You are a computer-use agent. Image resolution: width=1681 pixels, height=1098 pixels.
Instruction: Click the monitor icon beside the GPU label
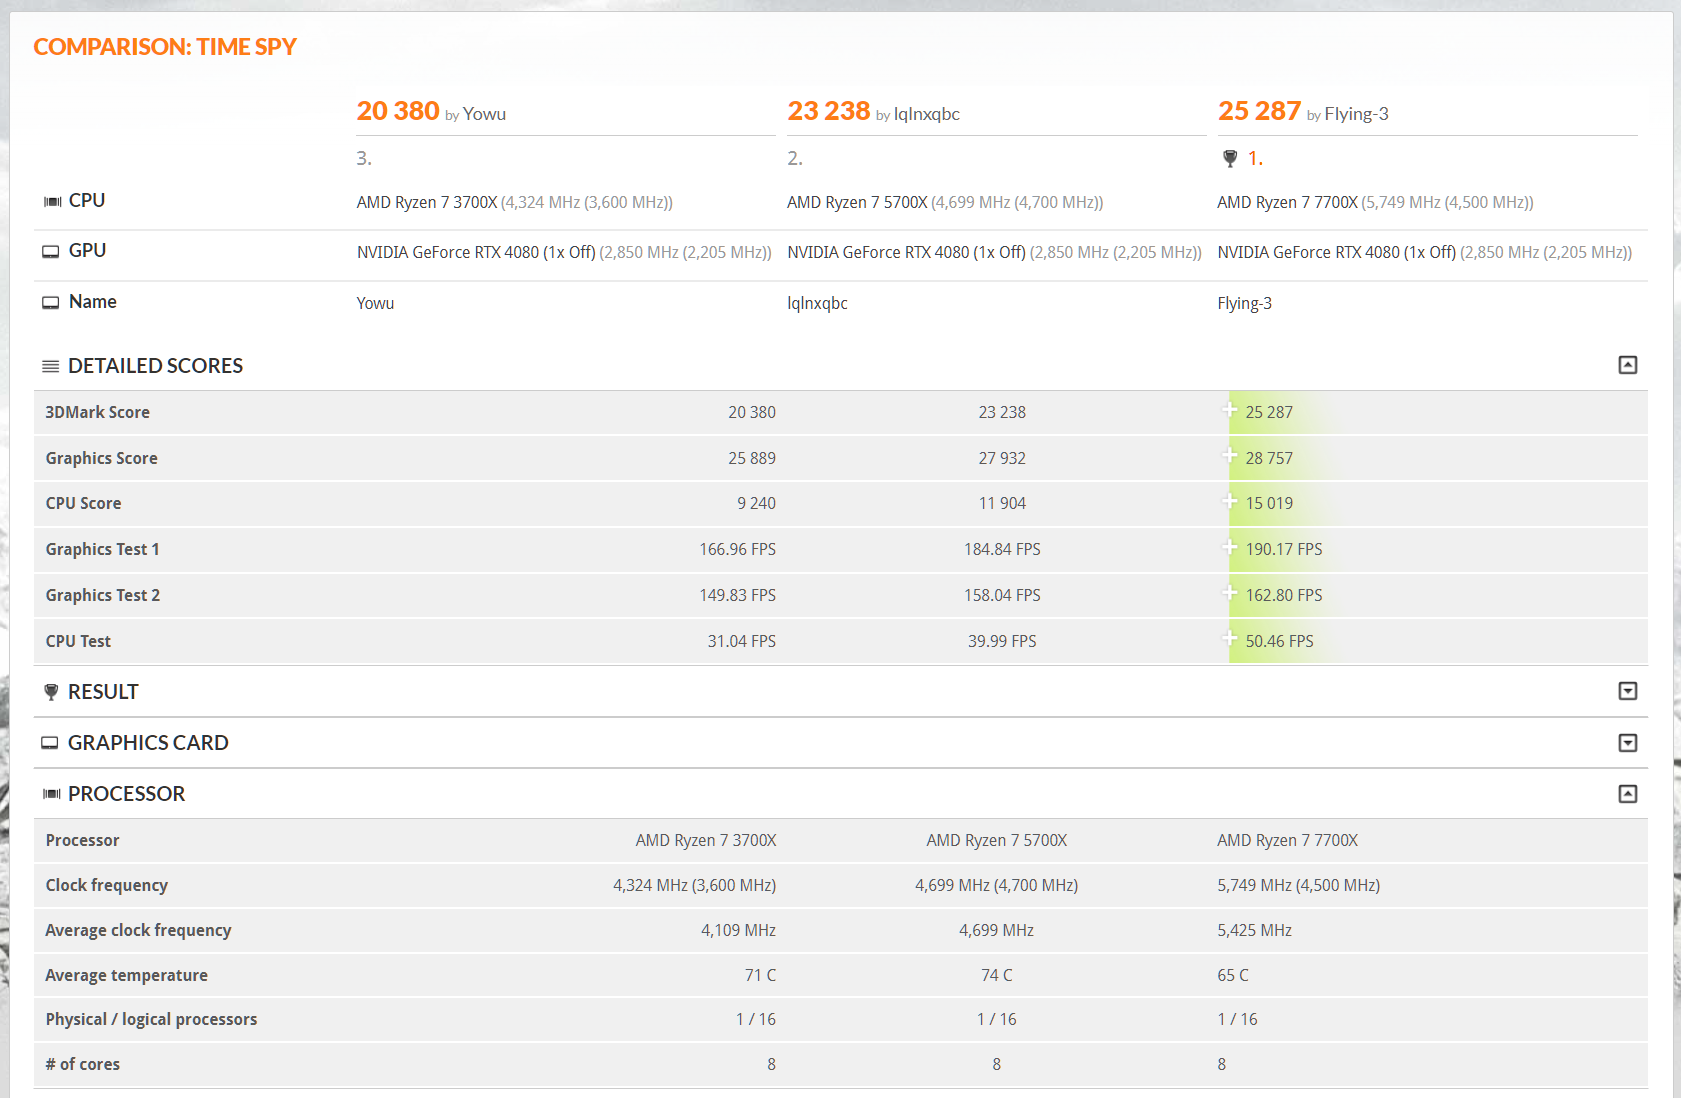[51, 252]
